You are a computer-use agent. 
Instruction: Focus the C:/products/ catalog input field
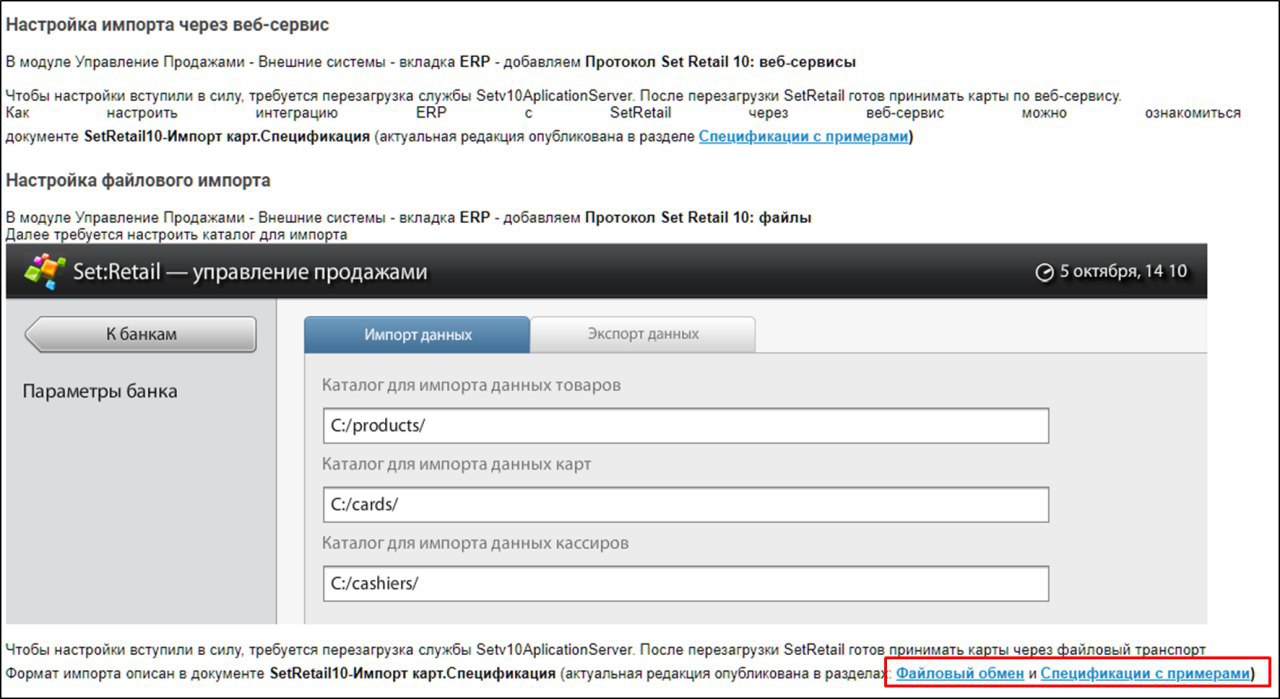coord(686,425)
